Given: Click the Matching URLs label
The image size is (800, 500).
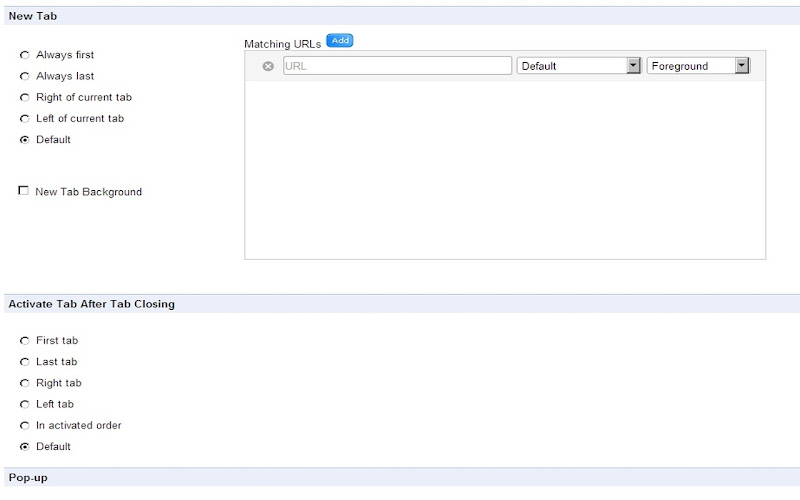Looking at the screenshot, I should (283, 44).
